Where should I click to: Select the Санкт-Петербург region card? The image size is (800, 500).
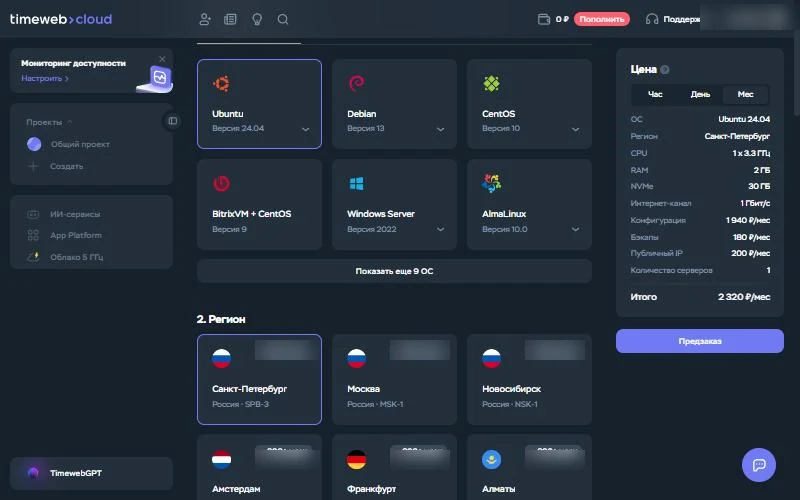[259, 379]
